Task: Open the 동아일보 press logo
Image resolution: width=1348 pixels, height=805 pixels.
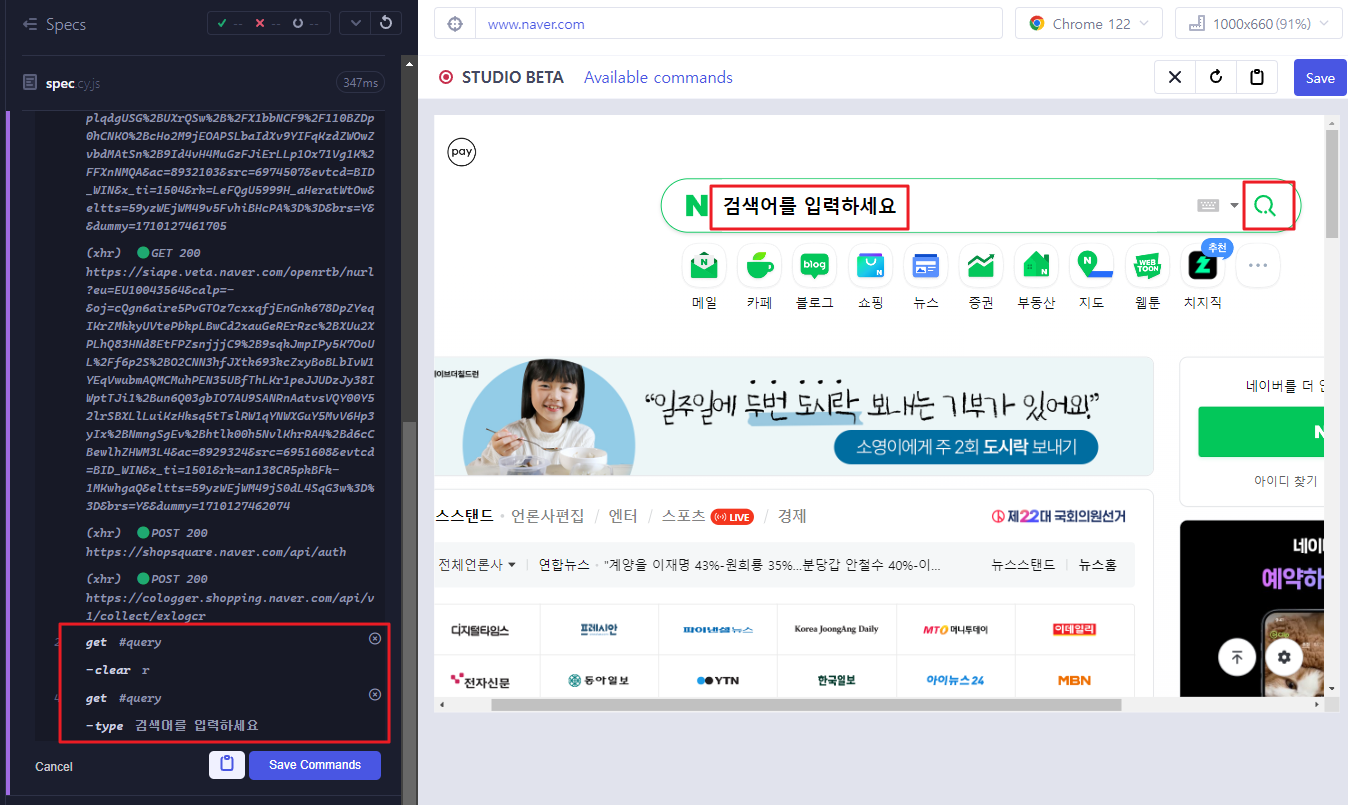Action: click(x=599, y=681)
